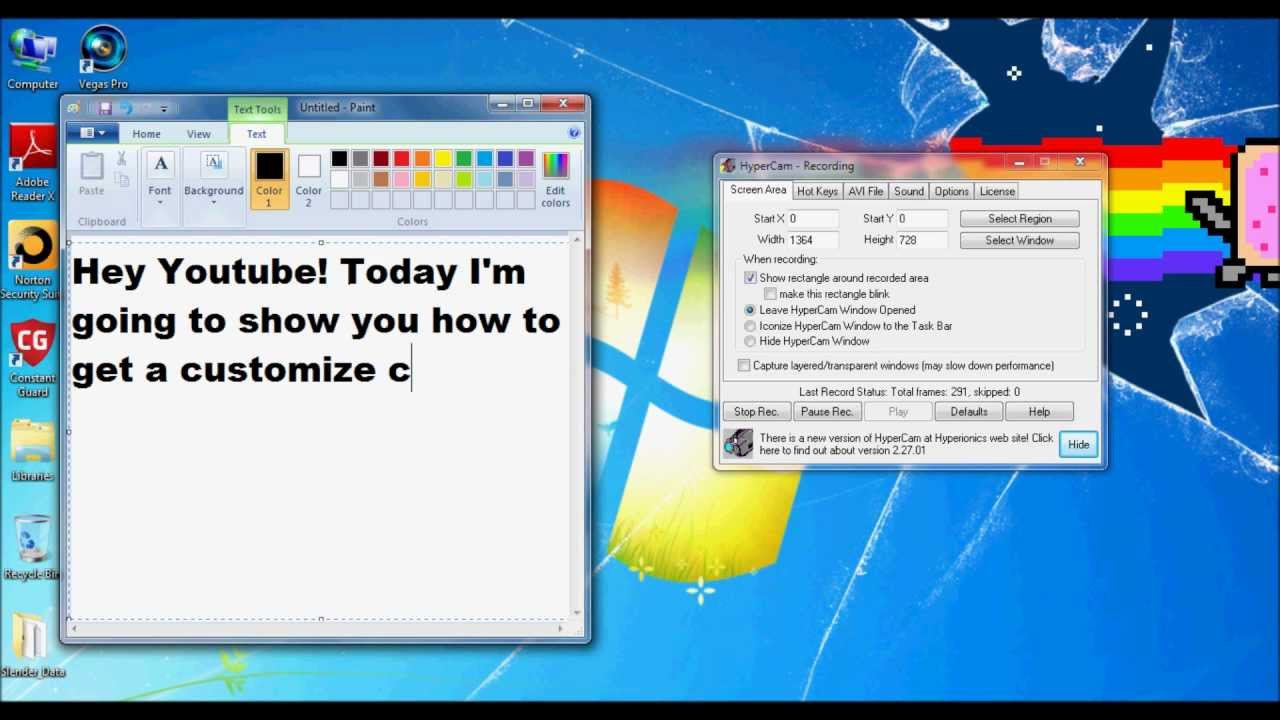Select the Norton Security Suite desktop icon

tap(32, 261)
